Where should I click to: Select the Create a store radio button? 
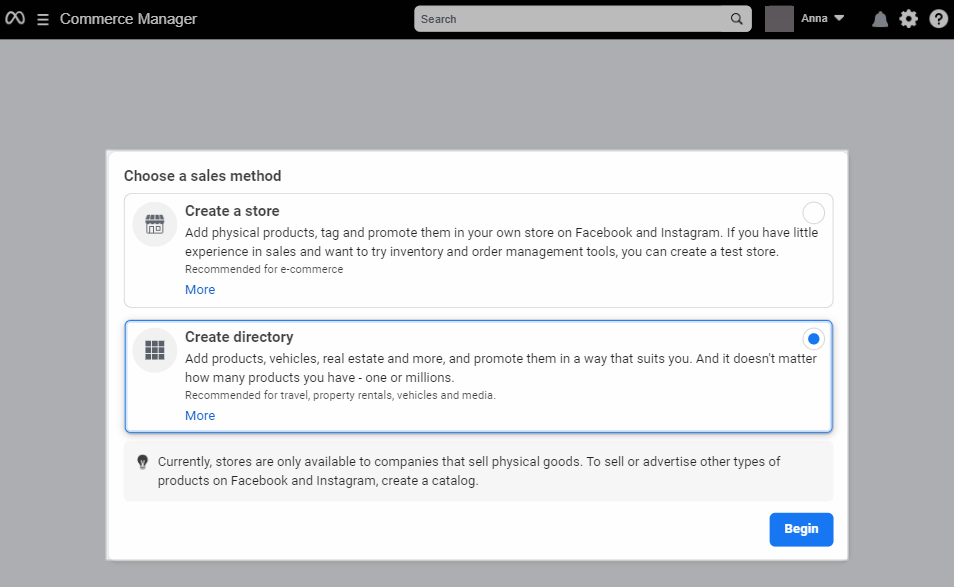coord(813,213)
